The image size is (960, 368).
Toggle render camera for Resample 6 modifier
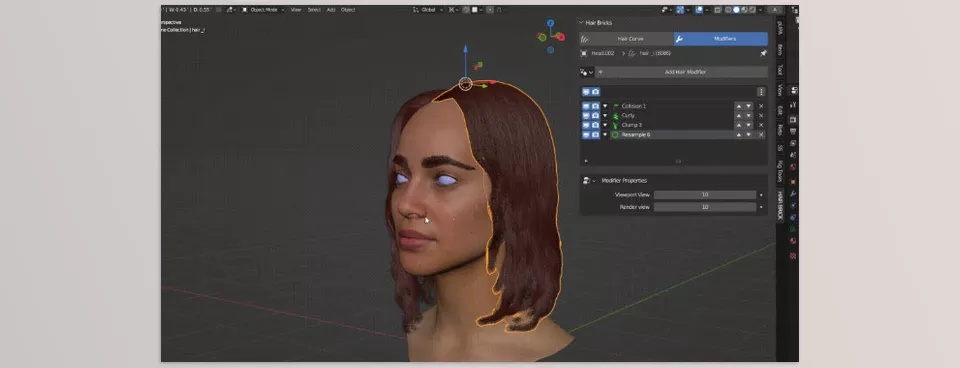point(595,135)
